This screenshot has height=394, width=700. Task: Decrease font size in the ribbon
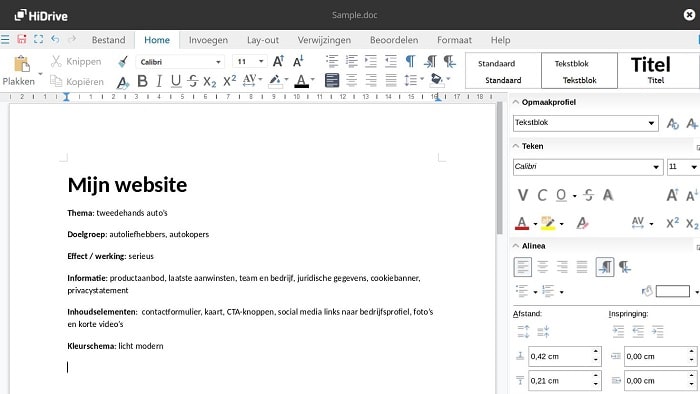pos(298,61)
